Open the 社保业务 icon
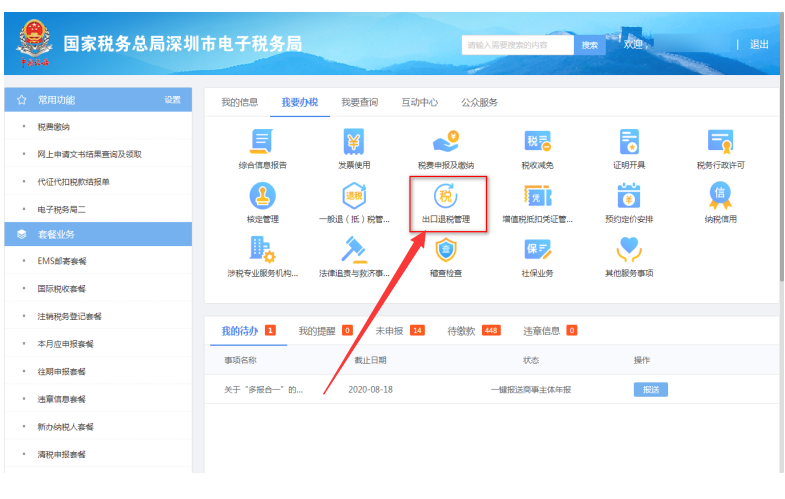785x499 pixels. 537,250
